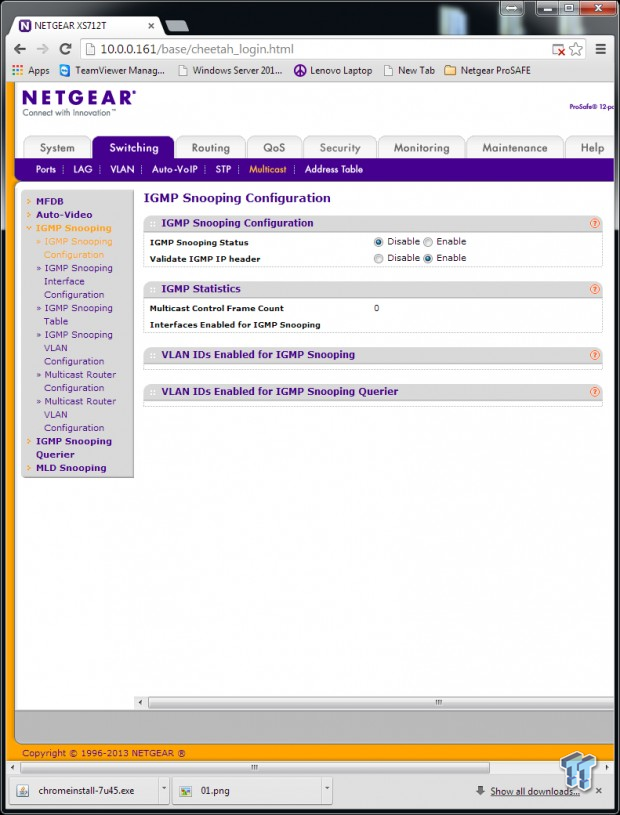Open help for VLAN IDs Enabled for IGMP Snooping
The width and height of the screenshot is (620, 815).
tap(595, 355)
